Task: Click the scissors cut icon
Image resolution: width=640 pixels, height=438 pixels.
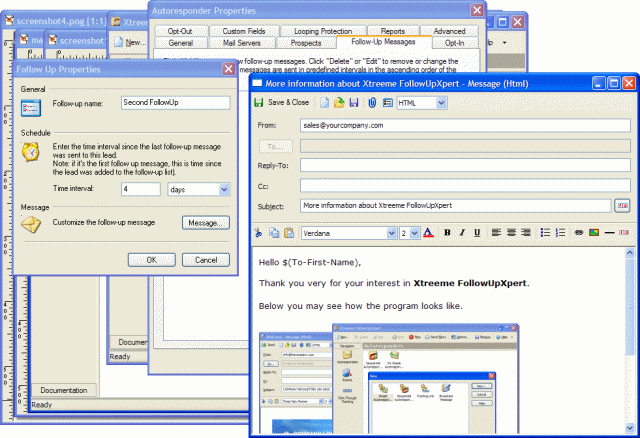Action: (x=258, y=233)
